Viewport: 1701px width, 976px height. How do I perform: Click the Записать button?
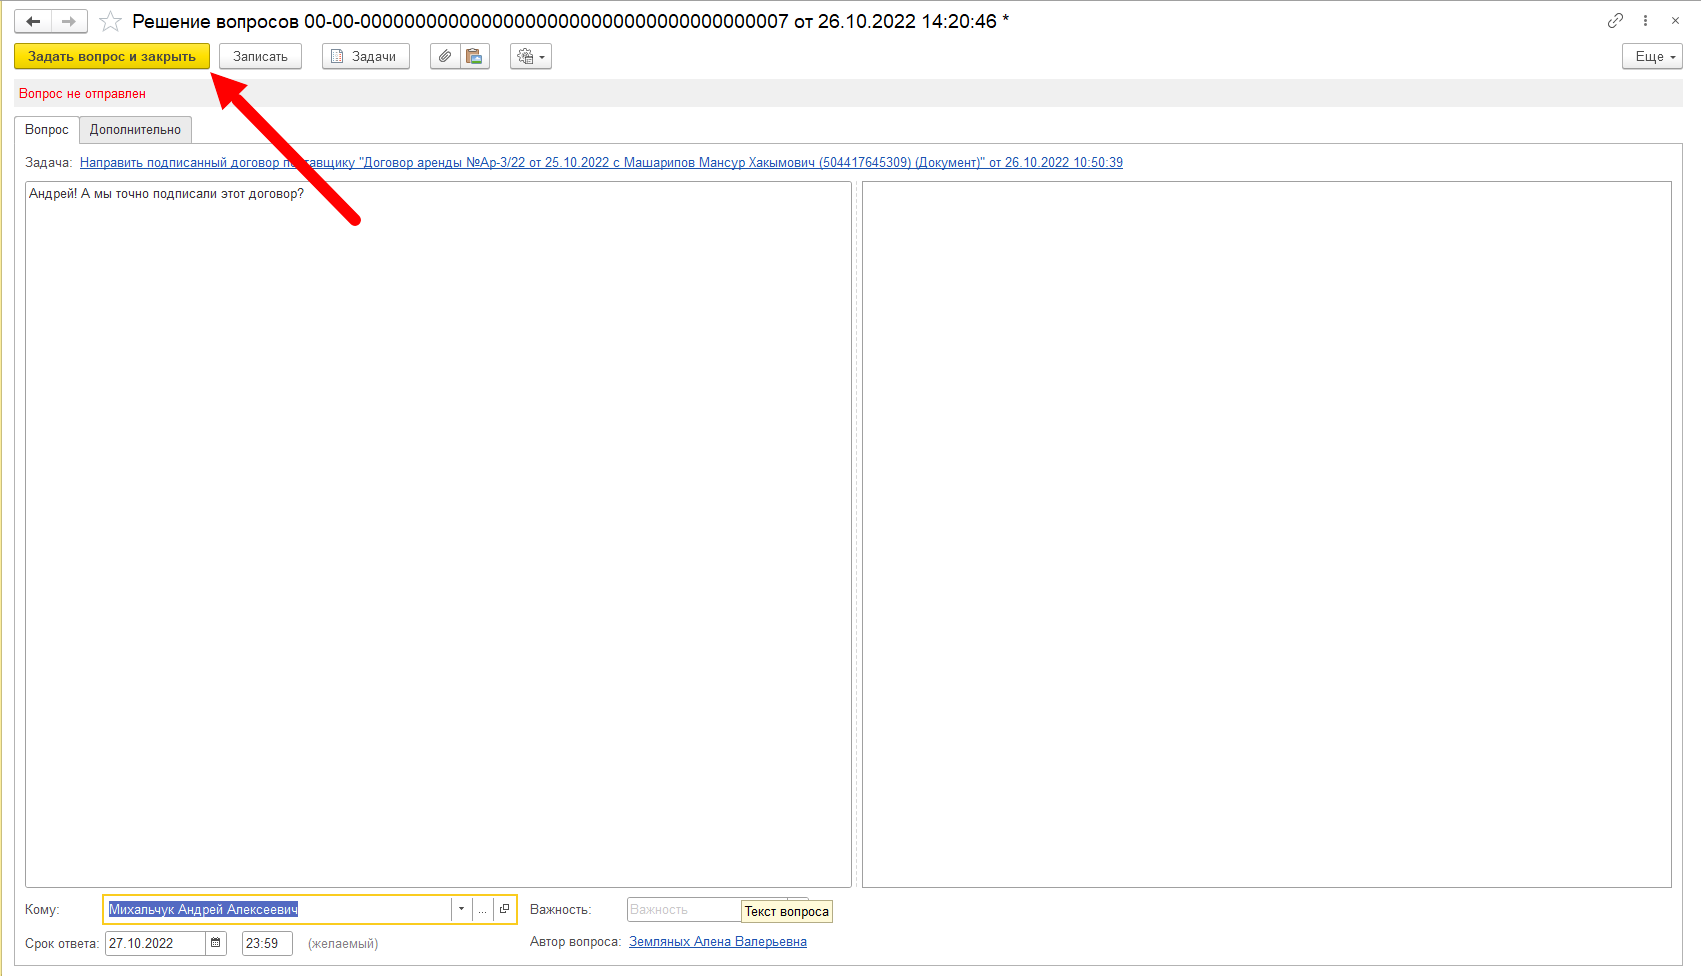tap(260, 56)
